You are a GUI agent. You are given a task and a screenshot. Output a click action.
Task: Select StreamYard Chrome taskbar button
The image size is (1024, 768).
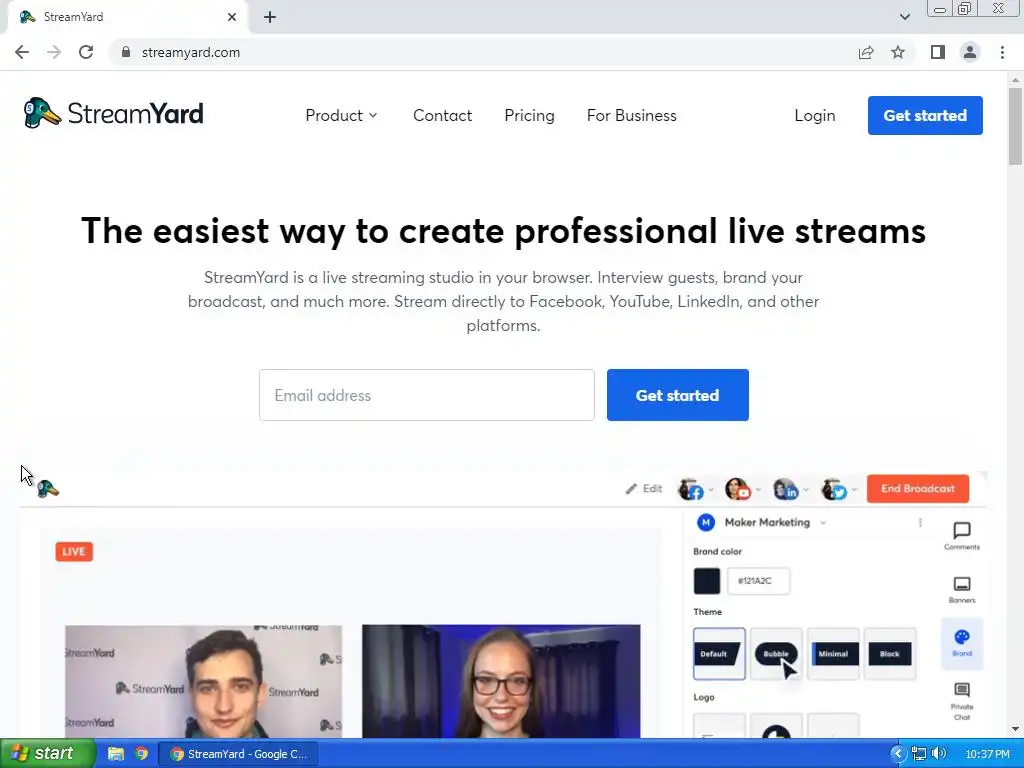point(238,754)
